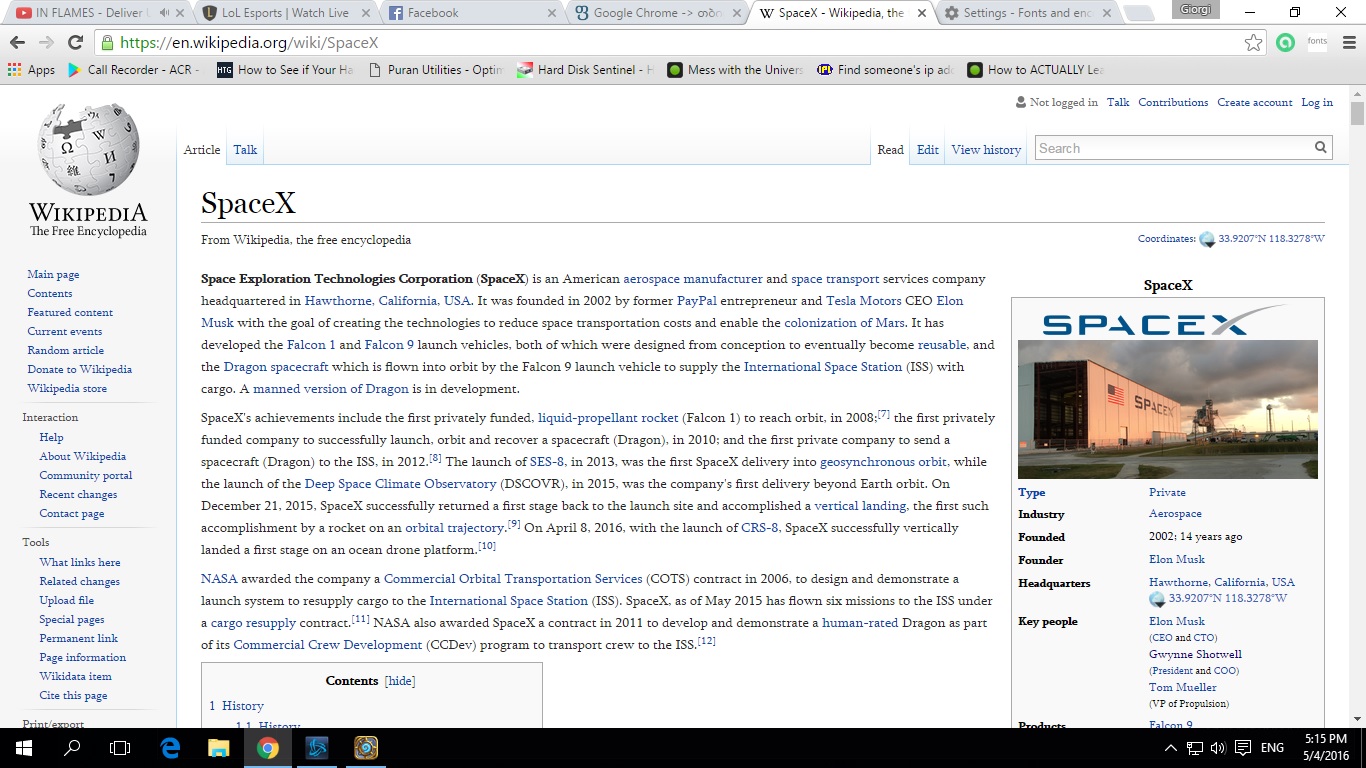Open File Explorer from the taskbar
1366x768 pixels.
218,747
